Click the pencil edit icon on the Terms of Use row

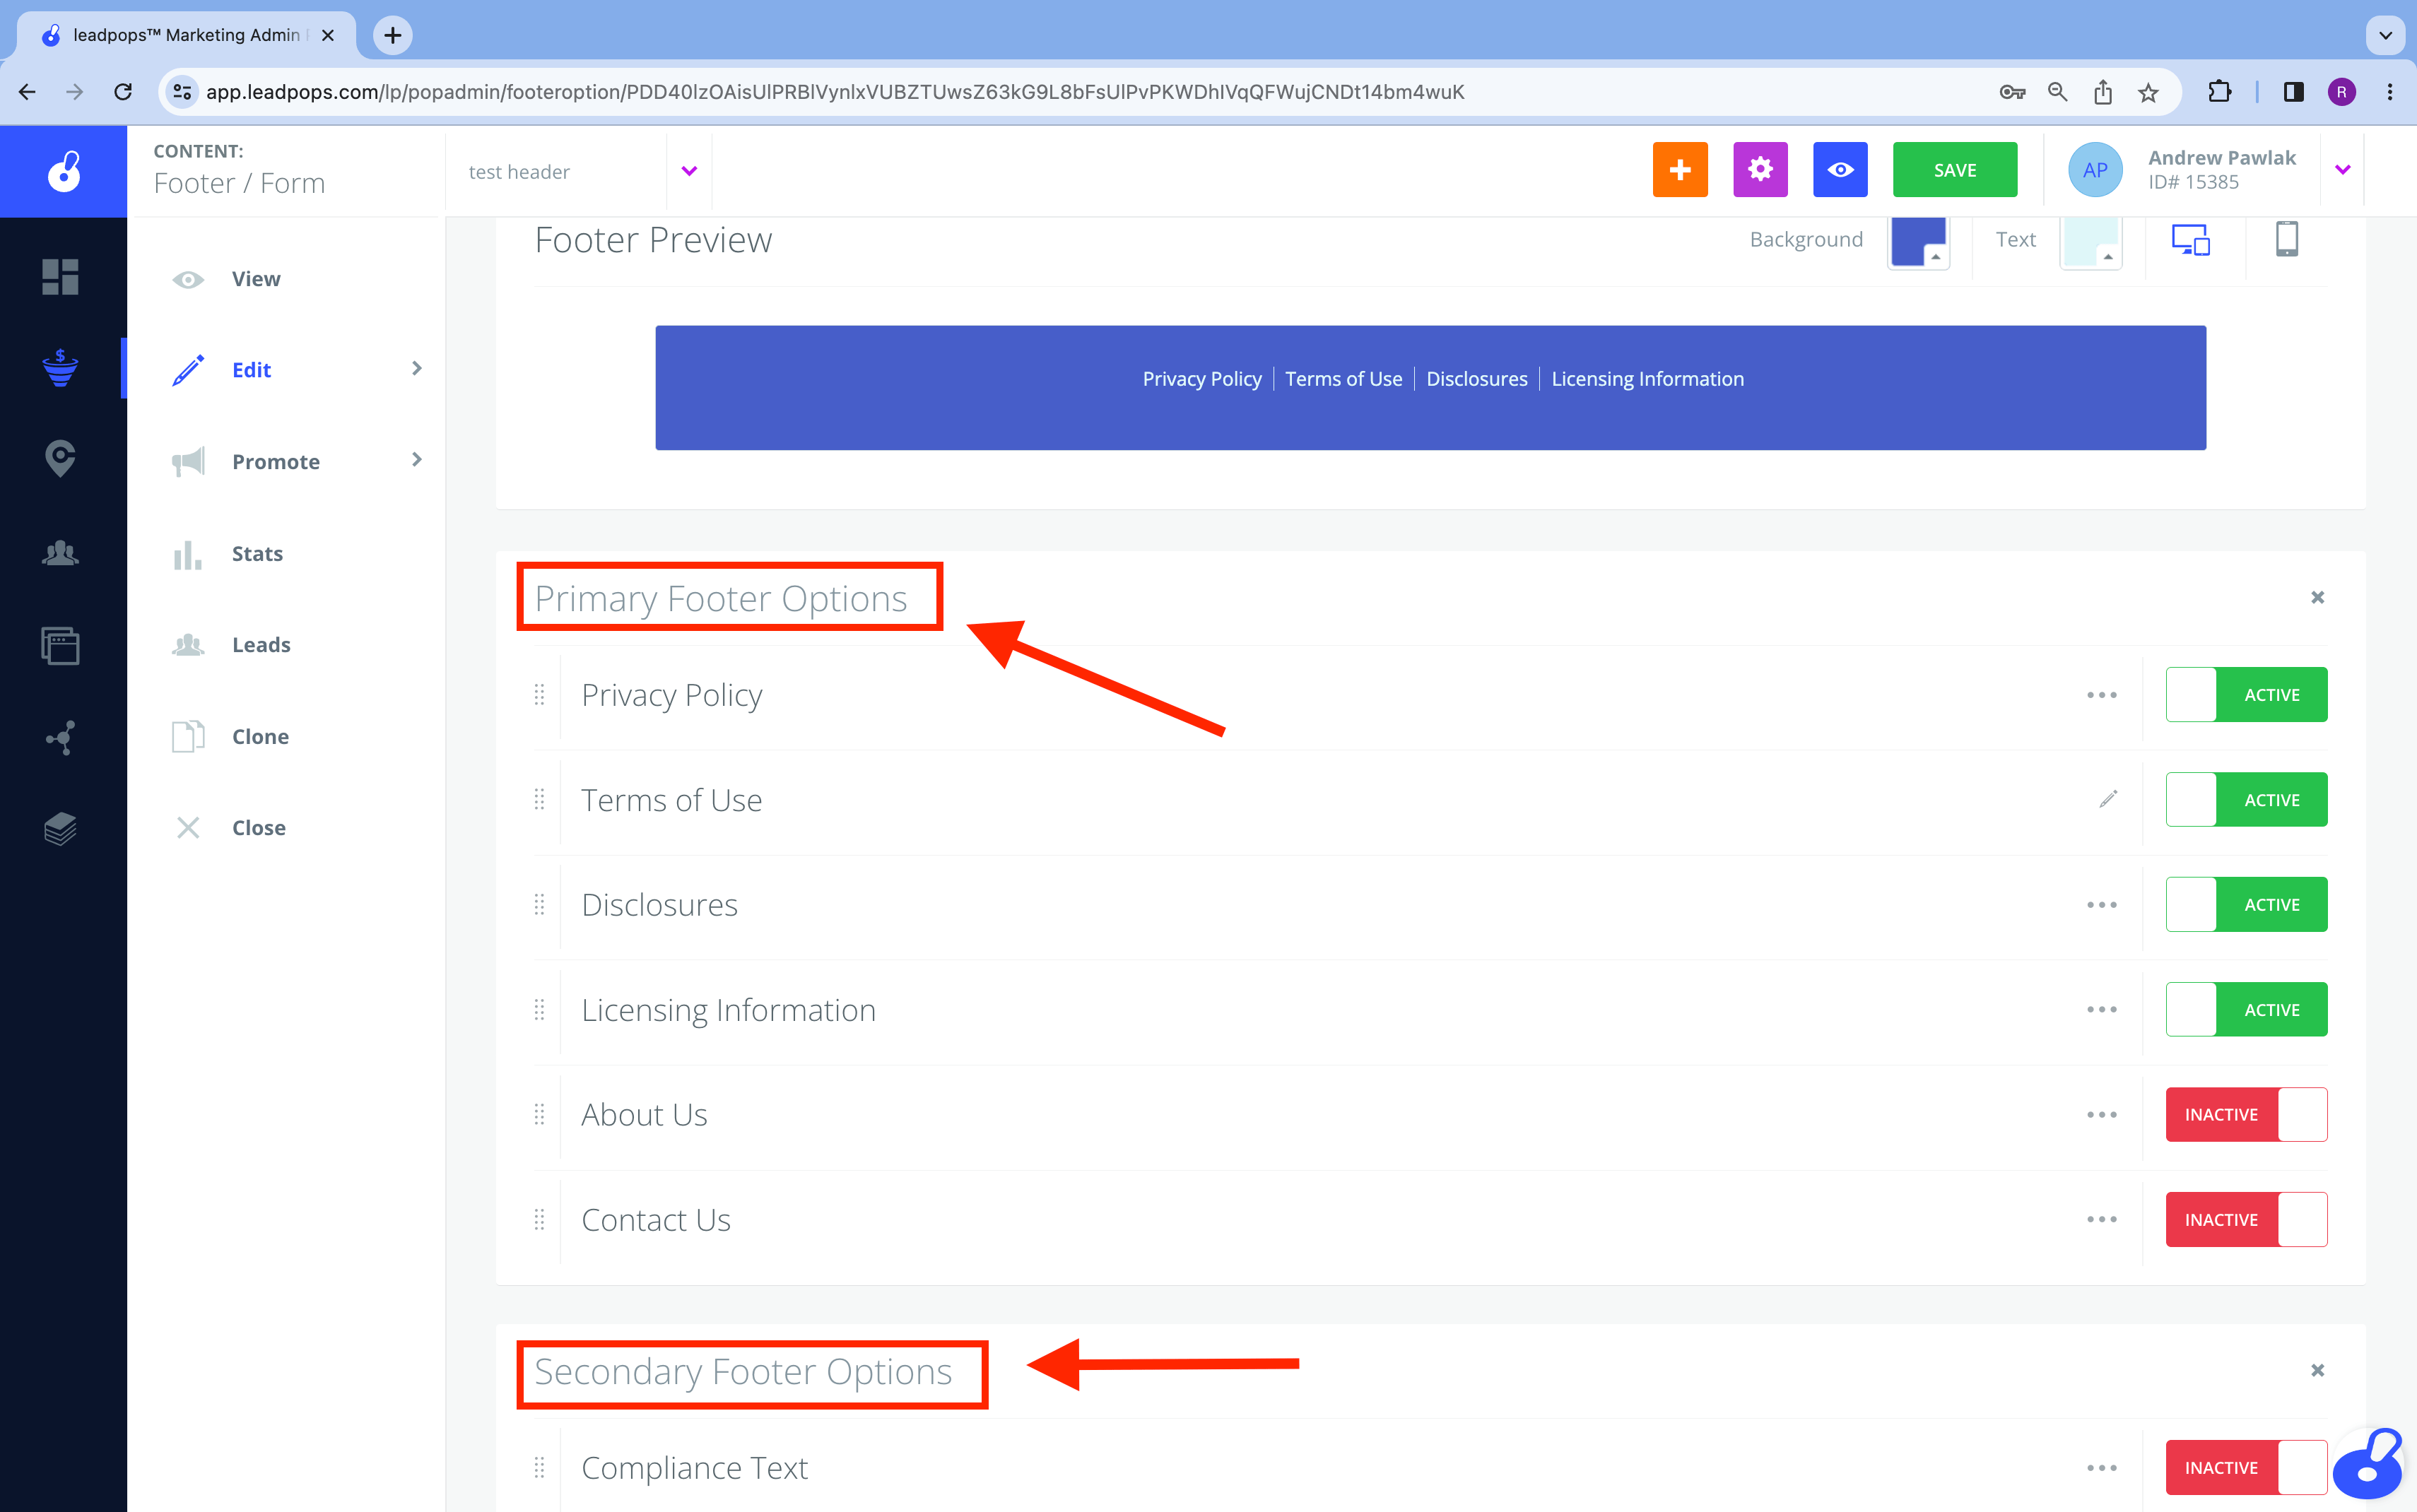pyautogui.click(x=2108, y=799)
